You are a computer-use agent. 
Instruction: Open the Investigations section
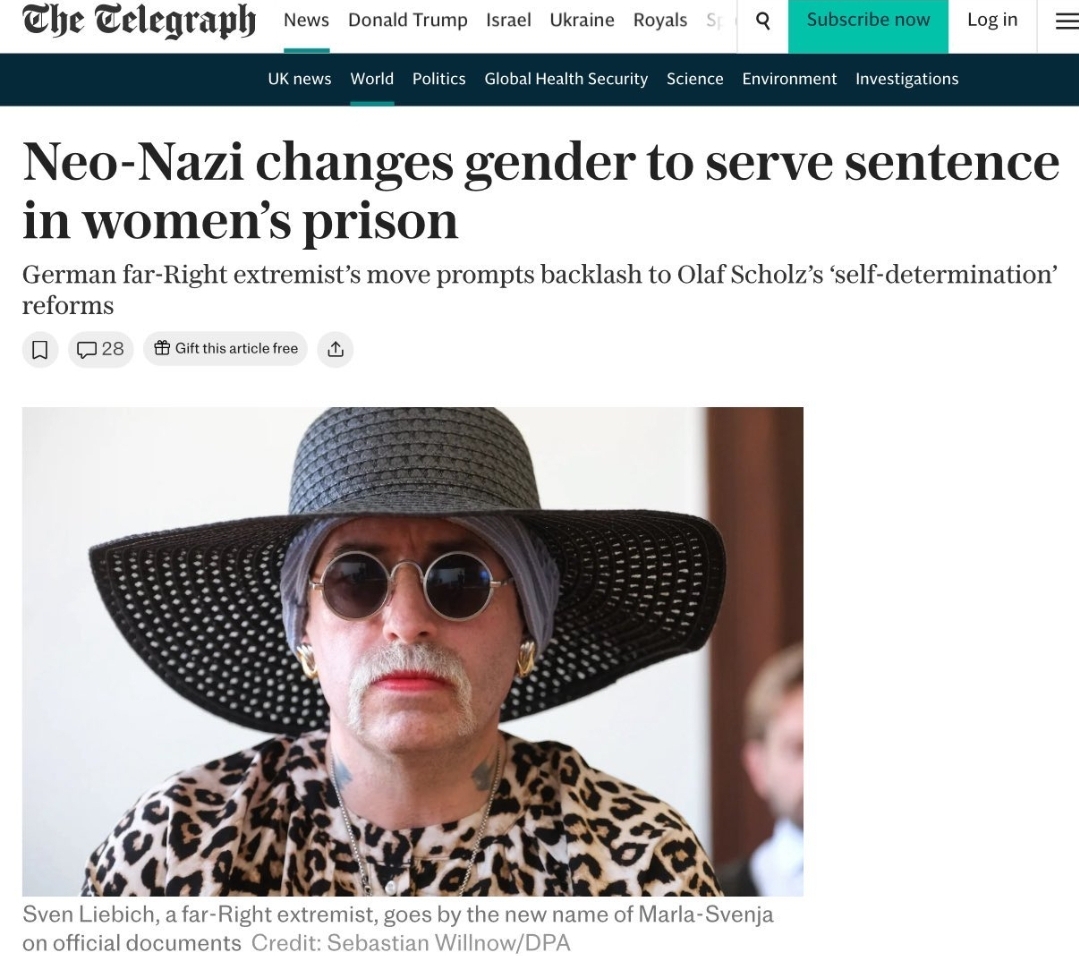pos(906,79)
